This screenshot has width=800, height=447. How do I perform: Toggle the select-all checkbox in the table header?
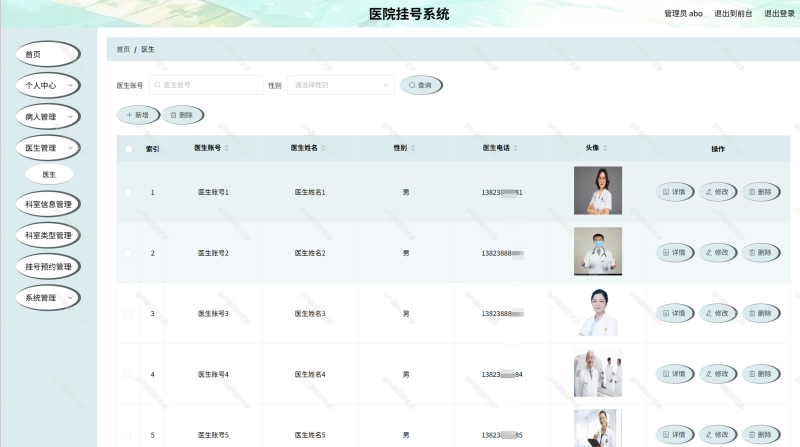[x=129, y=149]
